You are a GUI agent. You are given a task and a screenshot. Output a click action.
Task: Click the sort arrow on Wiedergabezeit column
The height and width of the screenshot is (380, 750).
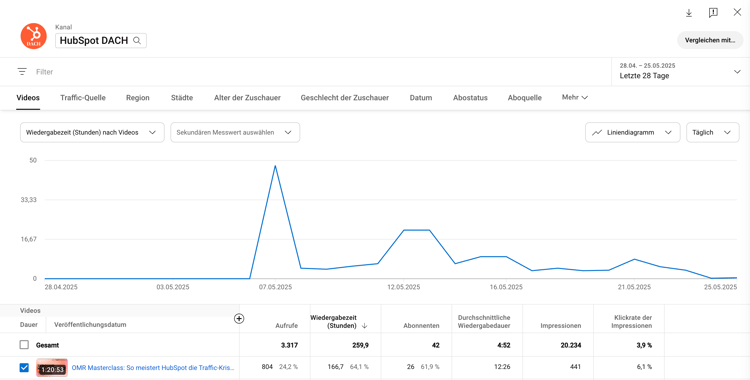click(x=364, y=326)
